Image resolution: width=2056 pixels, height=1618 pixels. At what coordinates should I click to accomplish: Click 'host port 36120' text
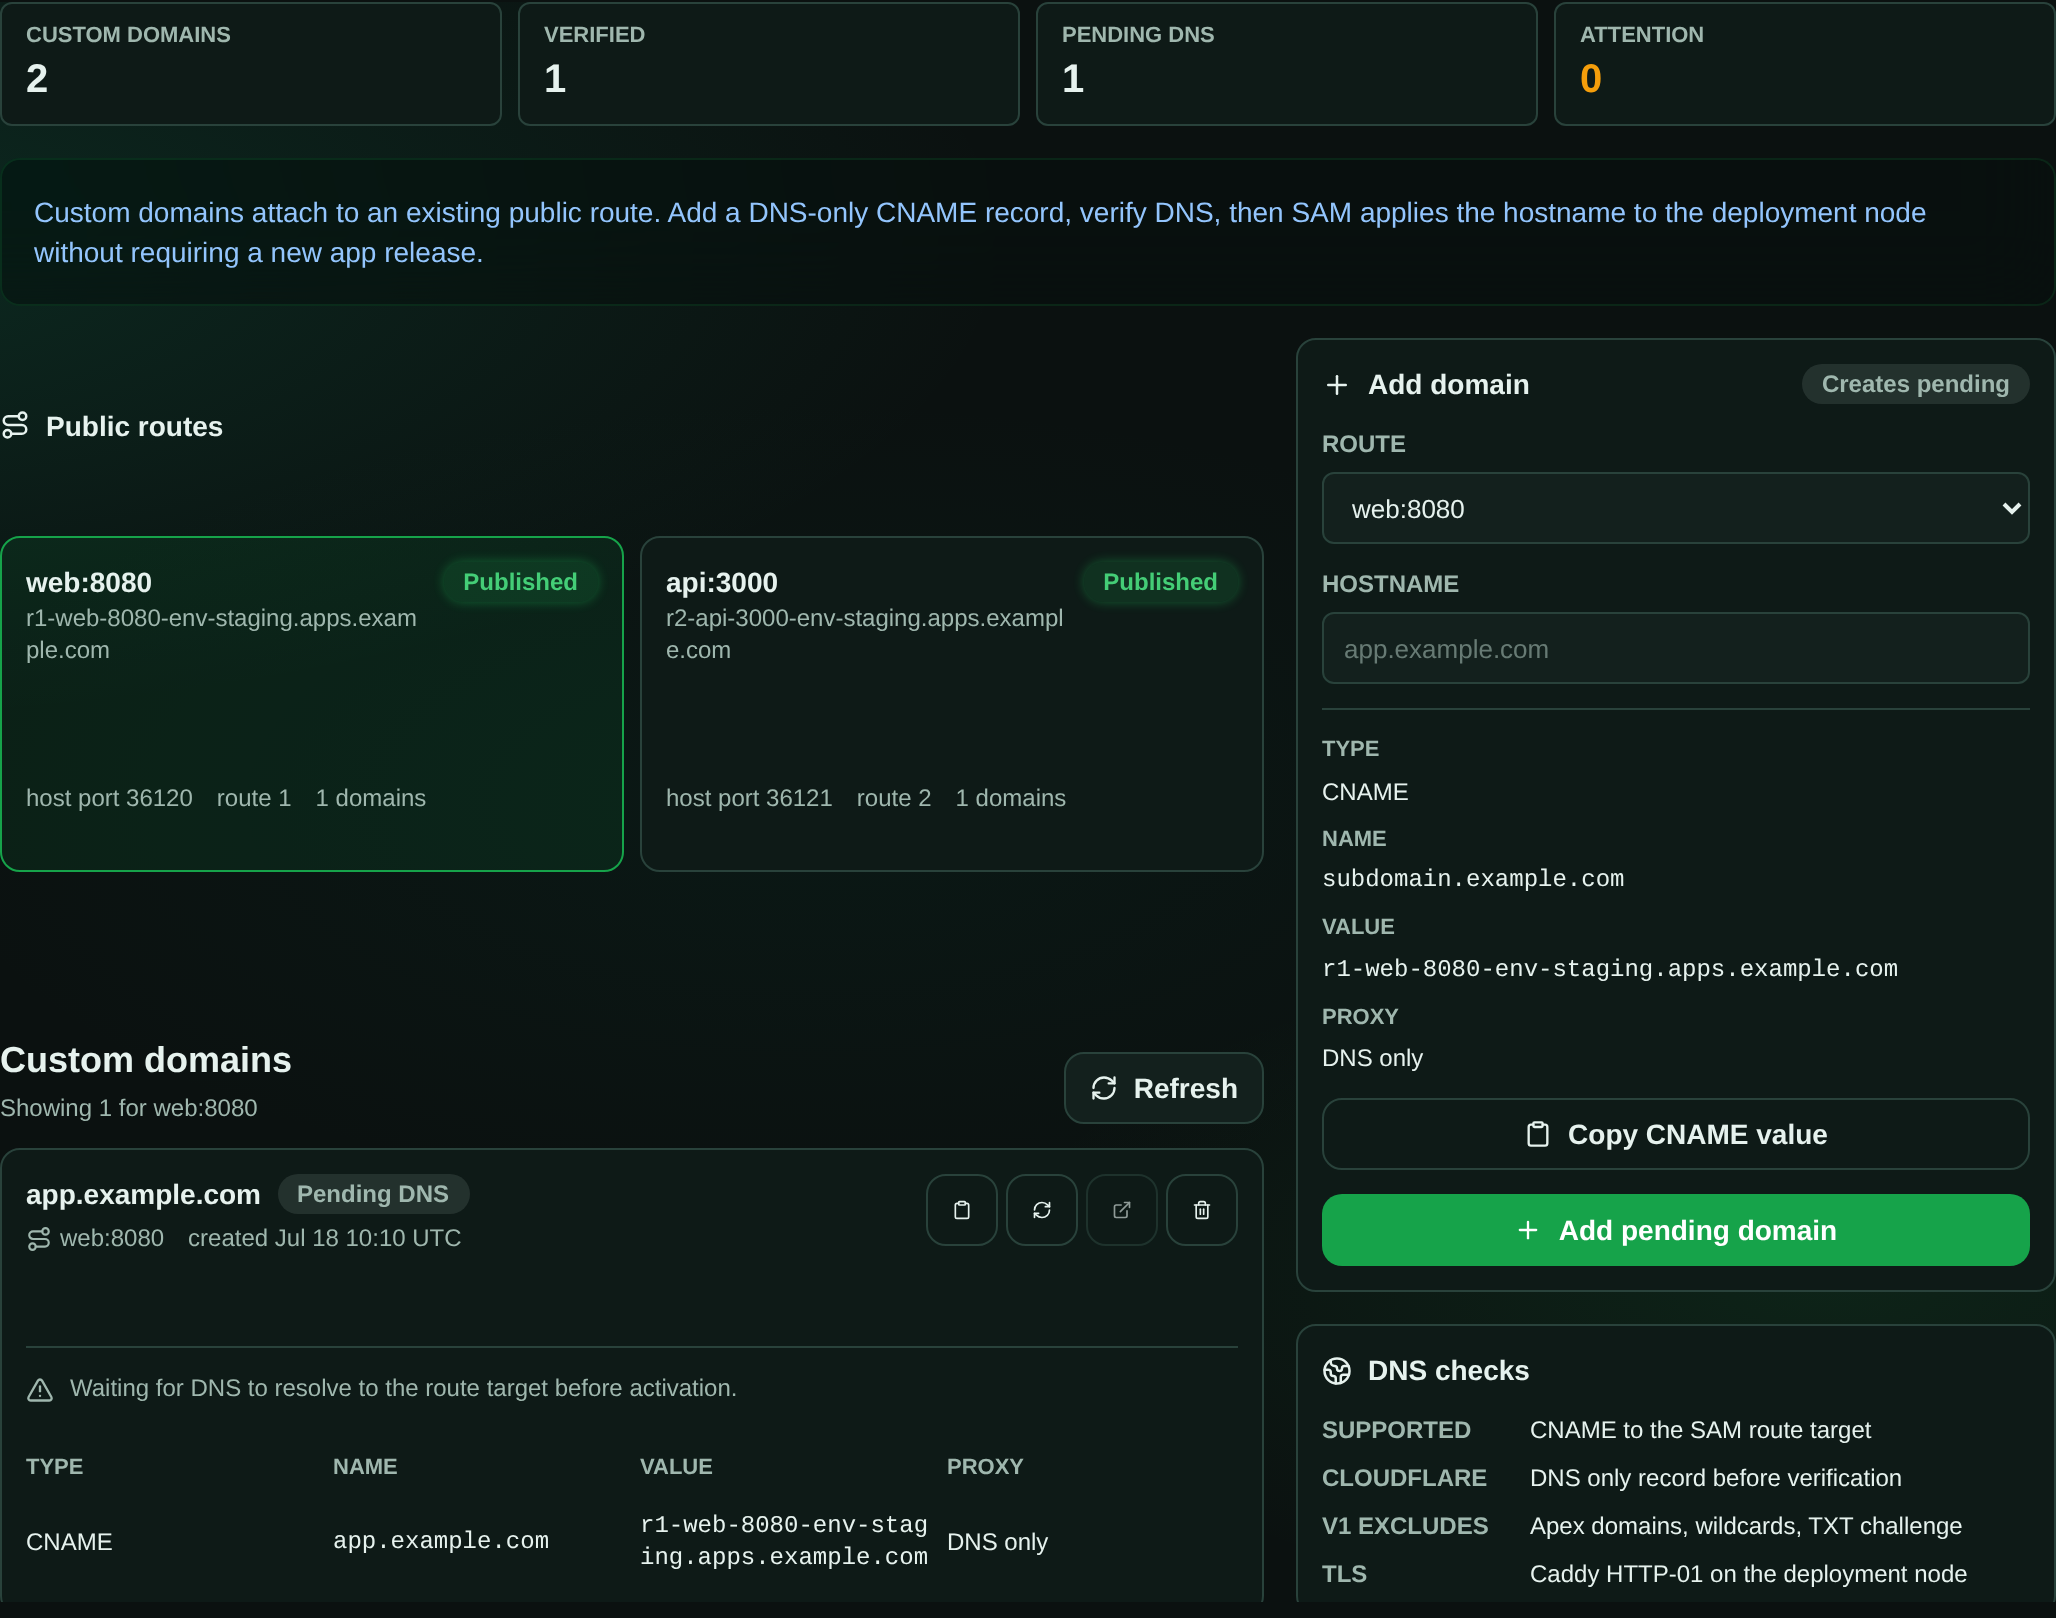[109, 799]
